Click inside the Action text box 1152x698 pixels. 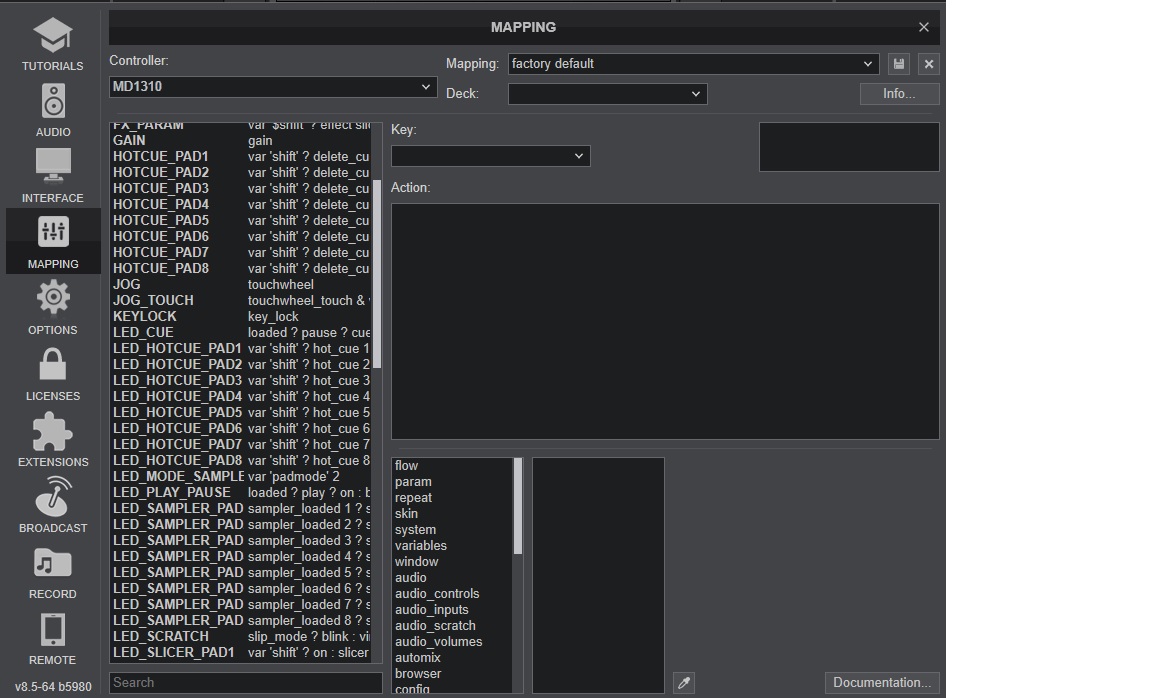665,322
